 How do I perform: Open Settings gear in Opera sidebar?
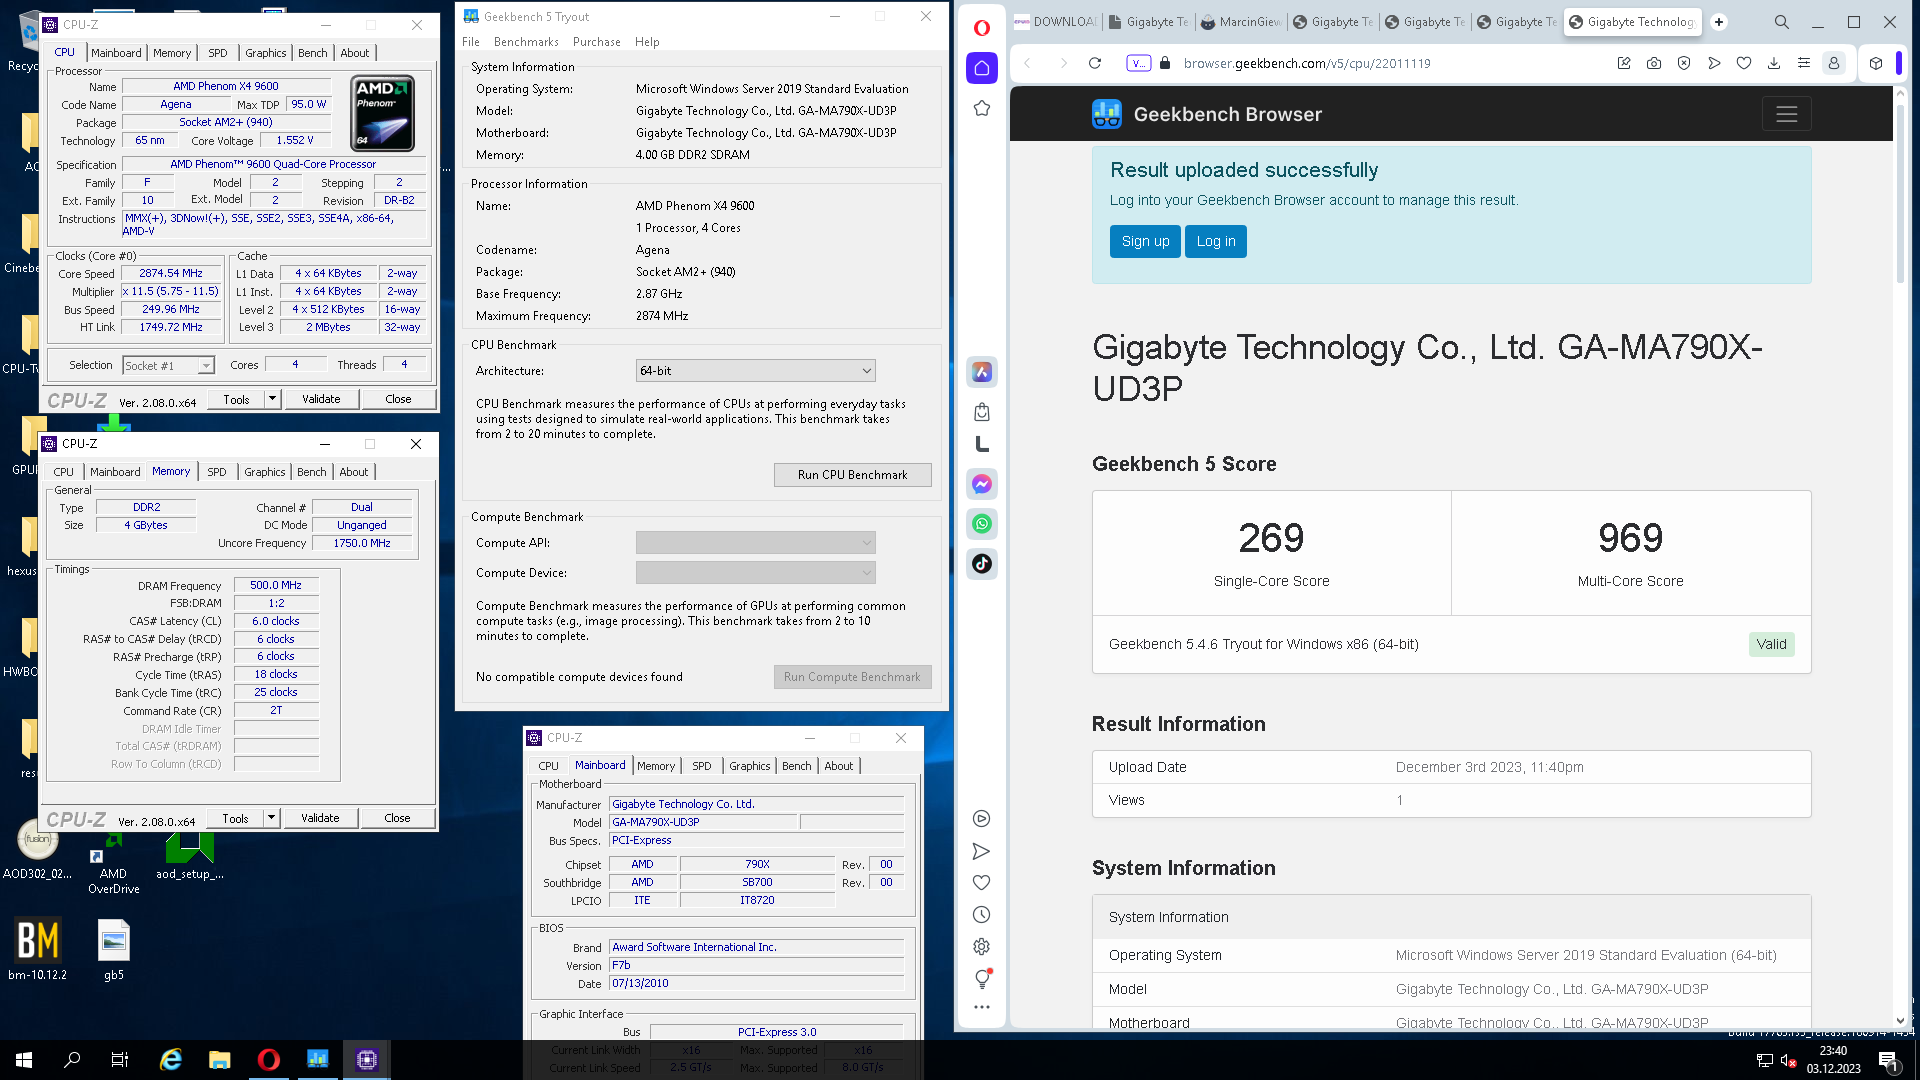coord(982,947)
